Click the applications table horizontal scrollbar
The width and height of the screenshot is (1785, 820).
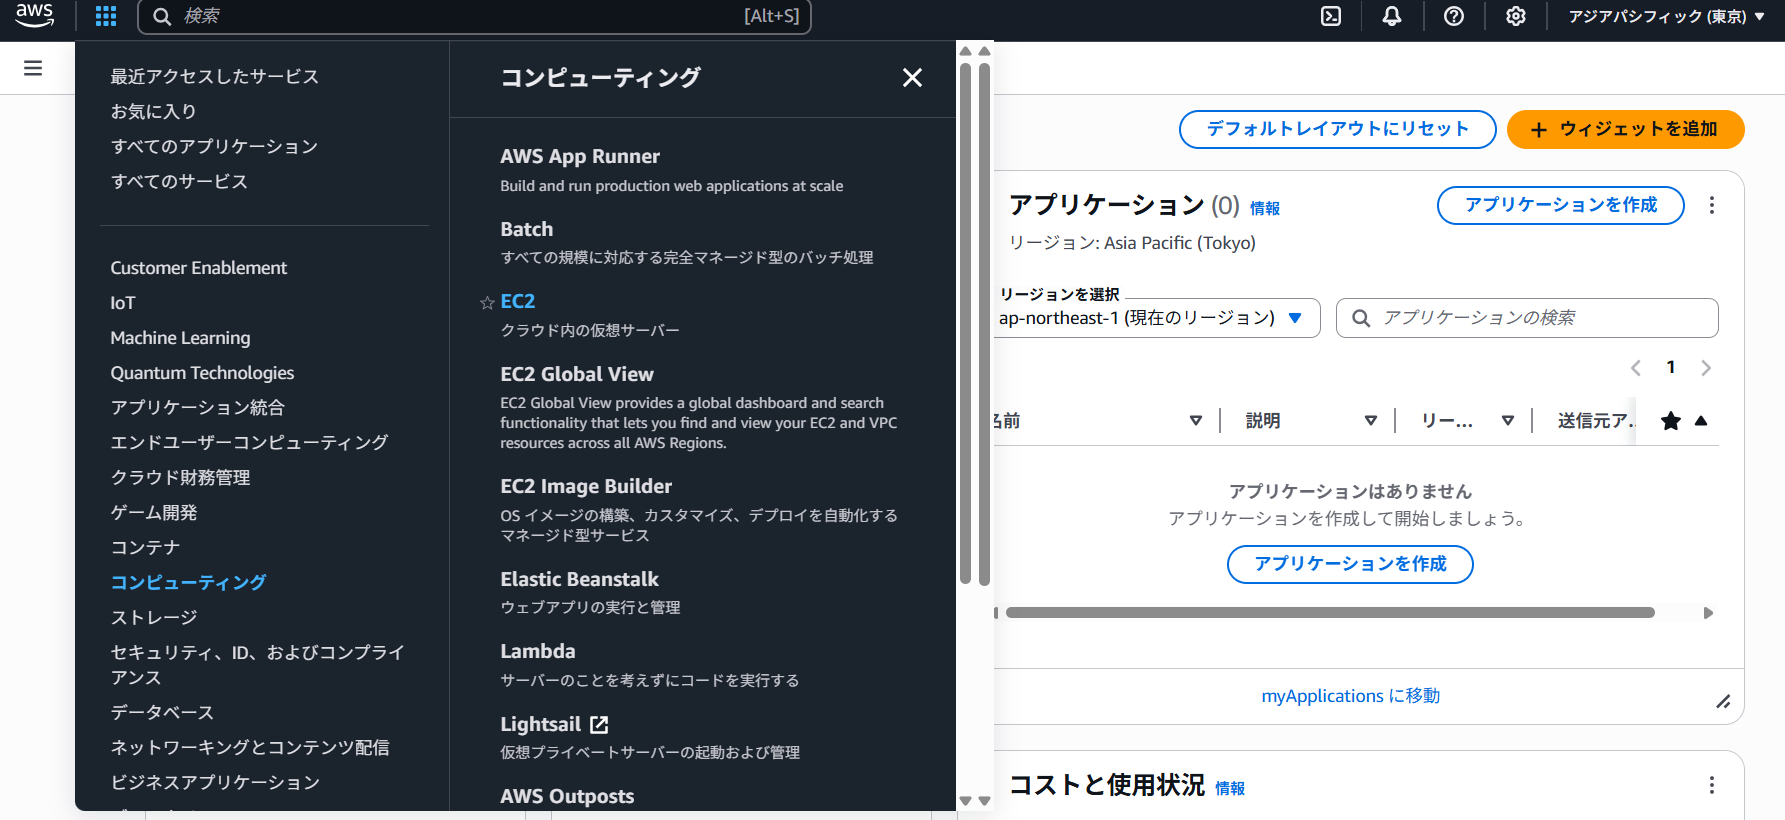1330,613
